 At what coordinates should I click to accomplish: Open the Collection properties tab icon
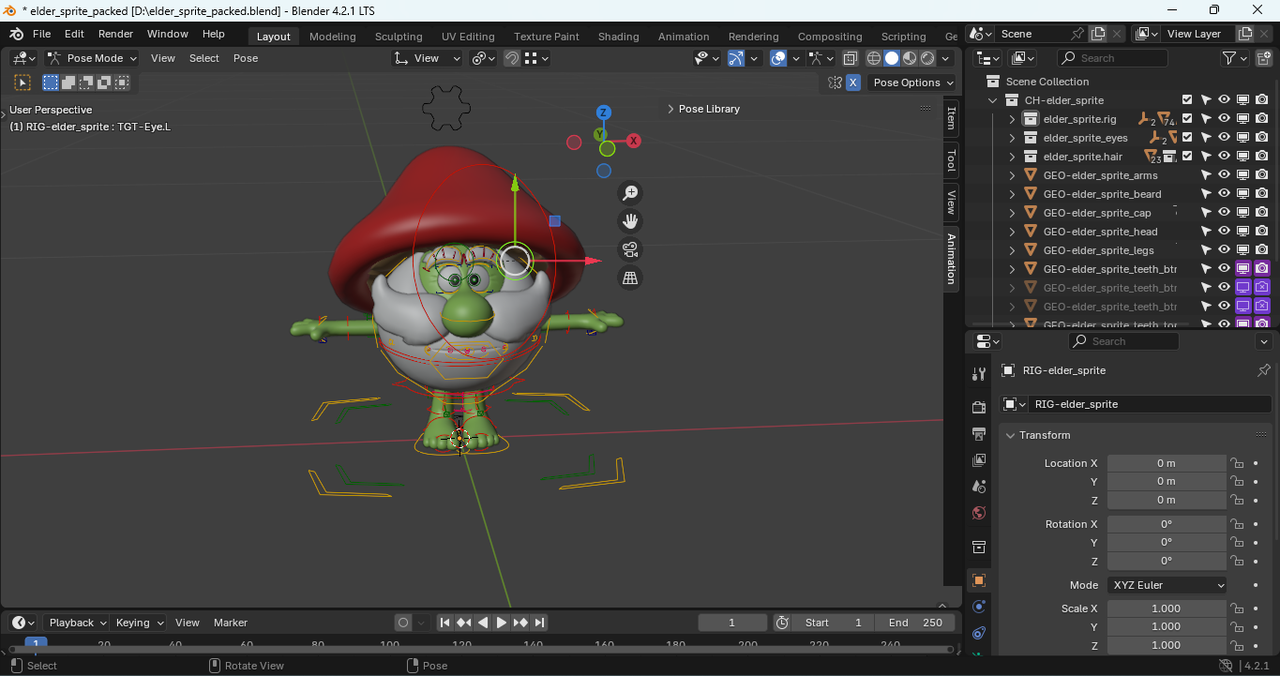(x=979, y=547)
